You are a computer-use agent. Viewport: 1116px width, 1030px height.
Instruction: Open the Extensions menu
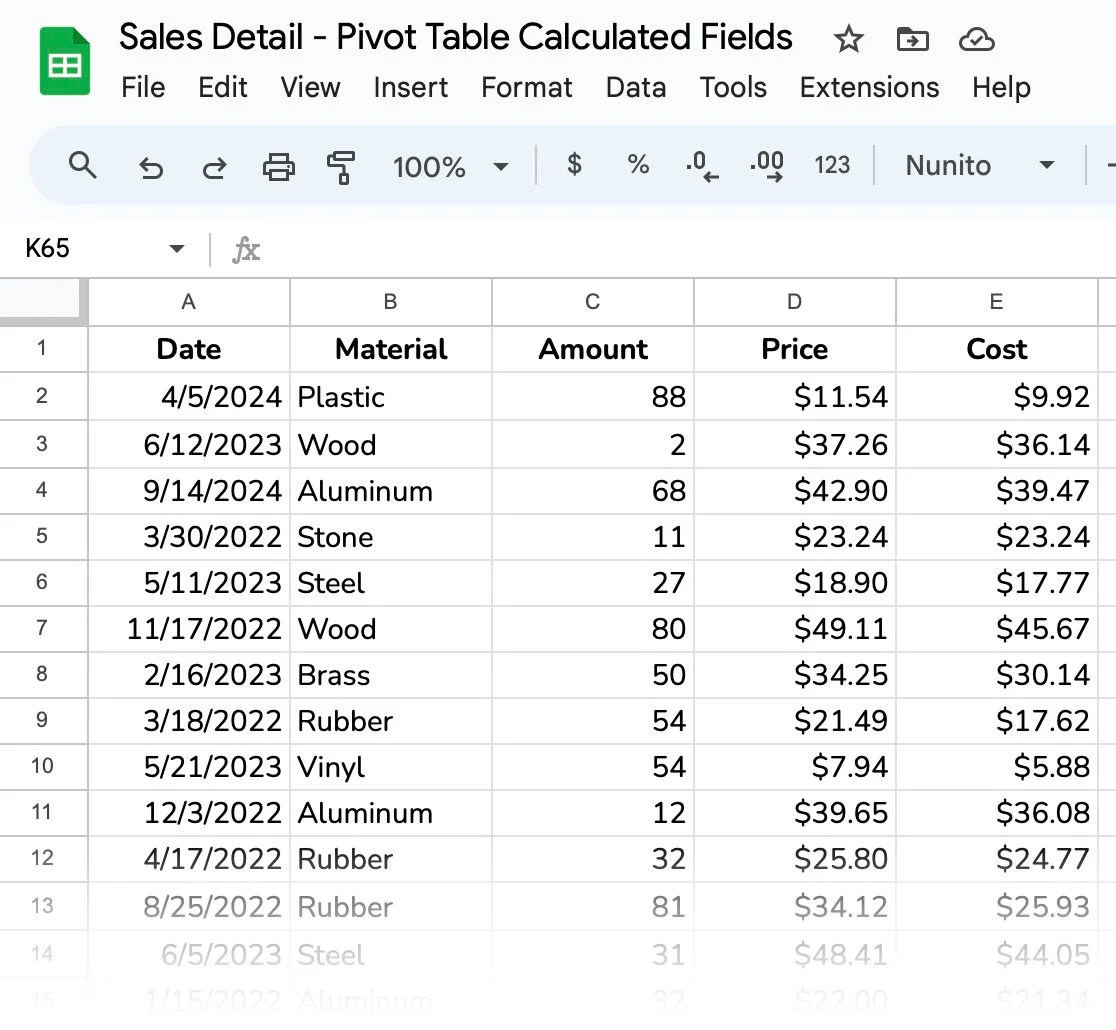[869, 87]
